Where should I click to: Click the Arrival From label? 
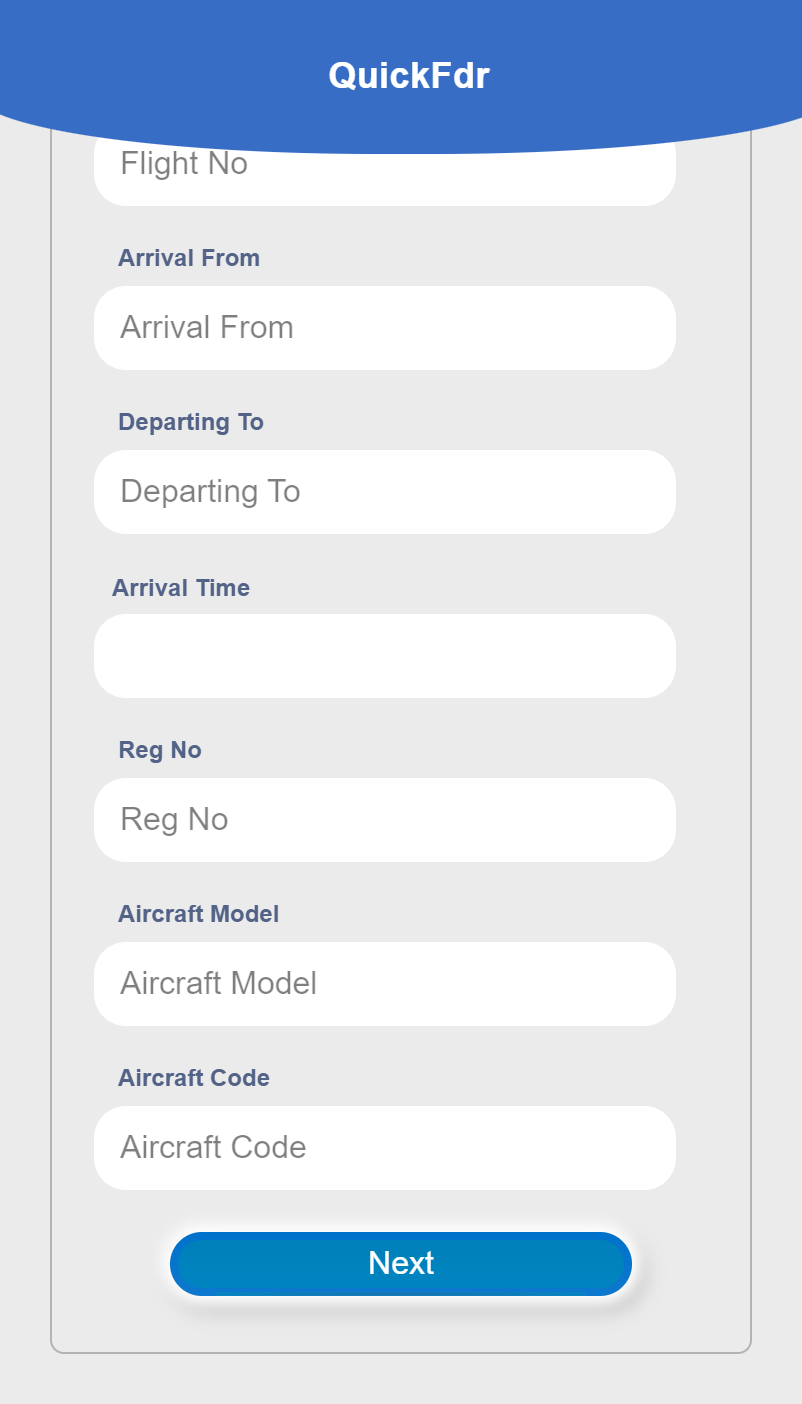[189, 258]
